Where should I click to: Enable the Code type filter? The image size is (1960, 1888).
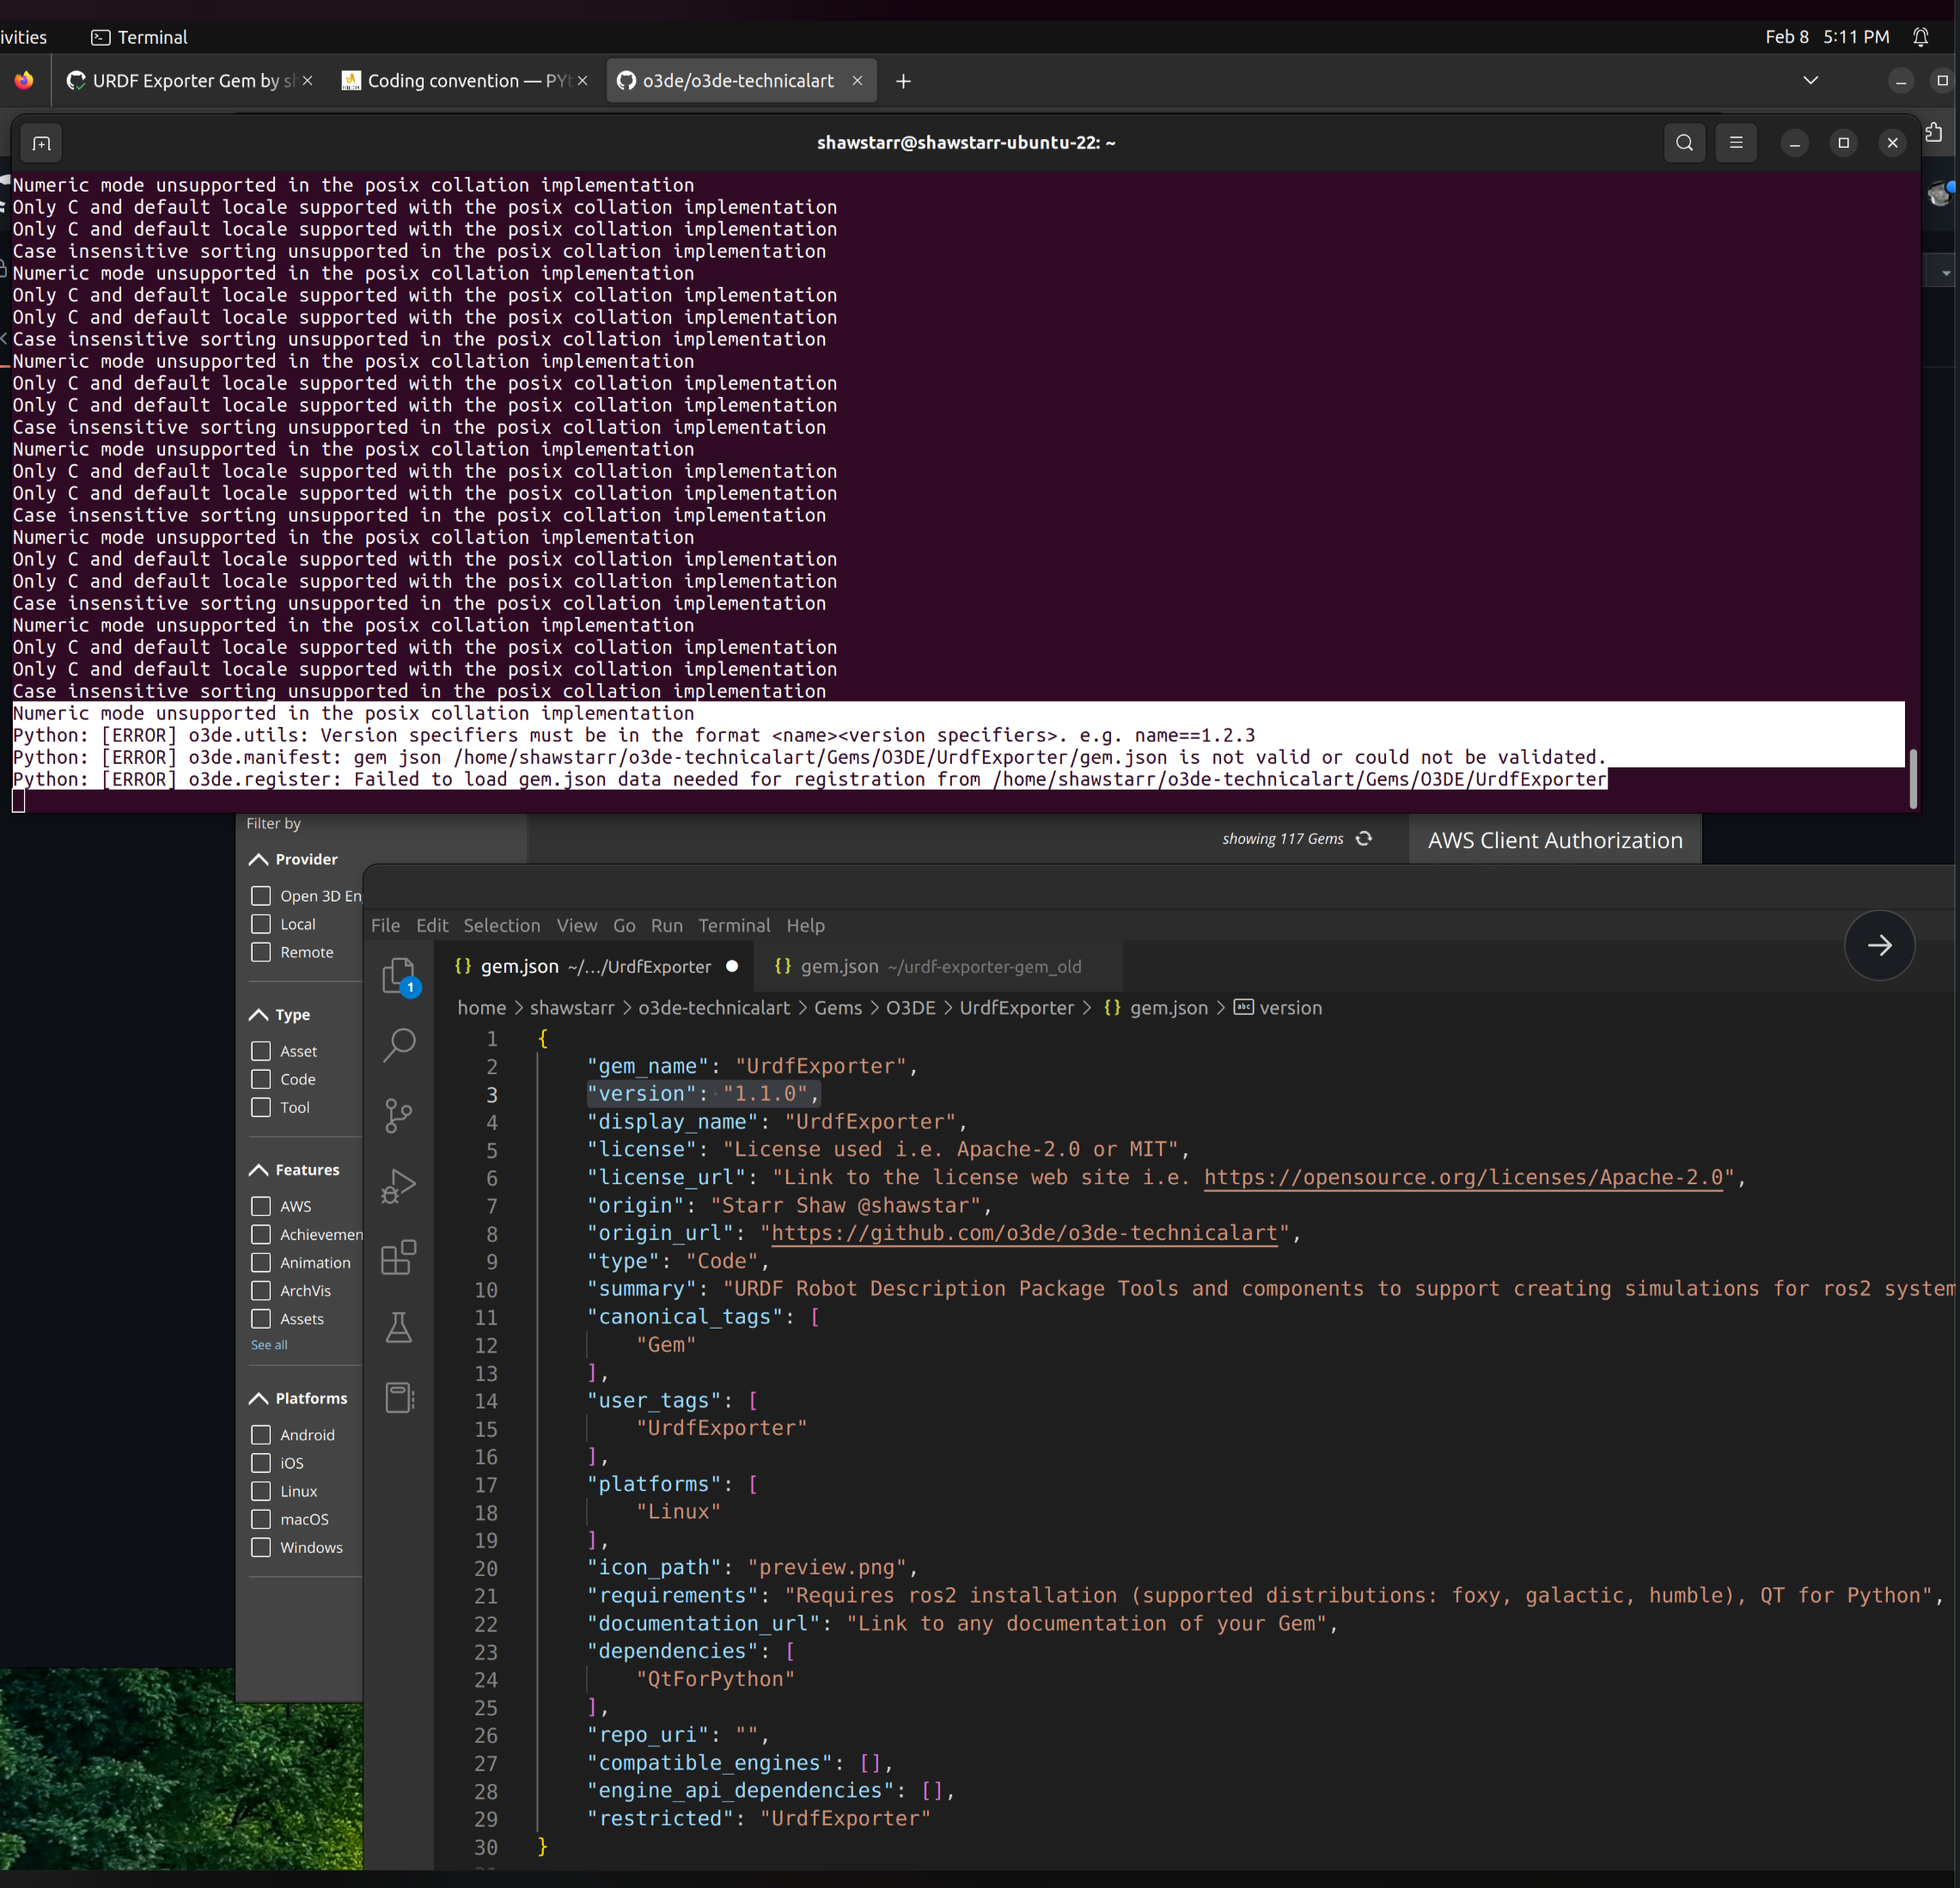pyautogui.click(x=261, y=1079)
